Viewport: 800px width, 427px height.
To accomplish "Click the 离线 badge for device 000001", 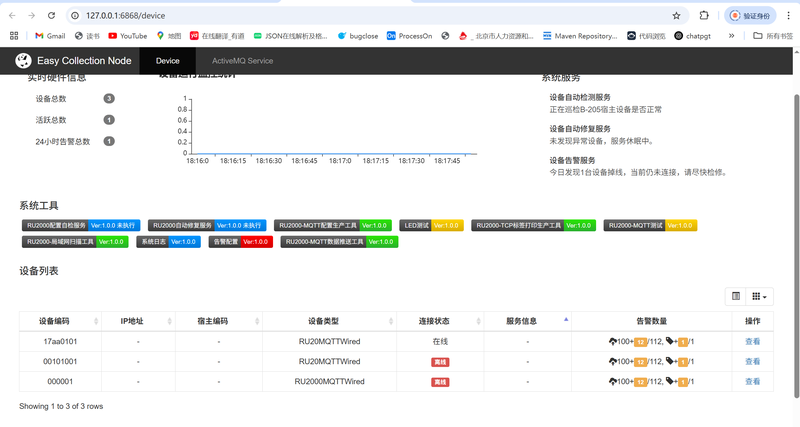I will [x=440, y=382].
